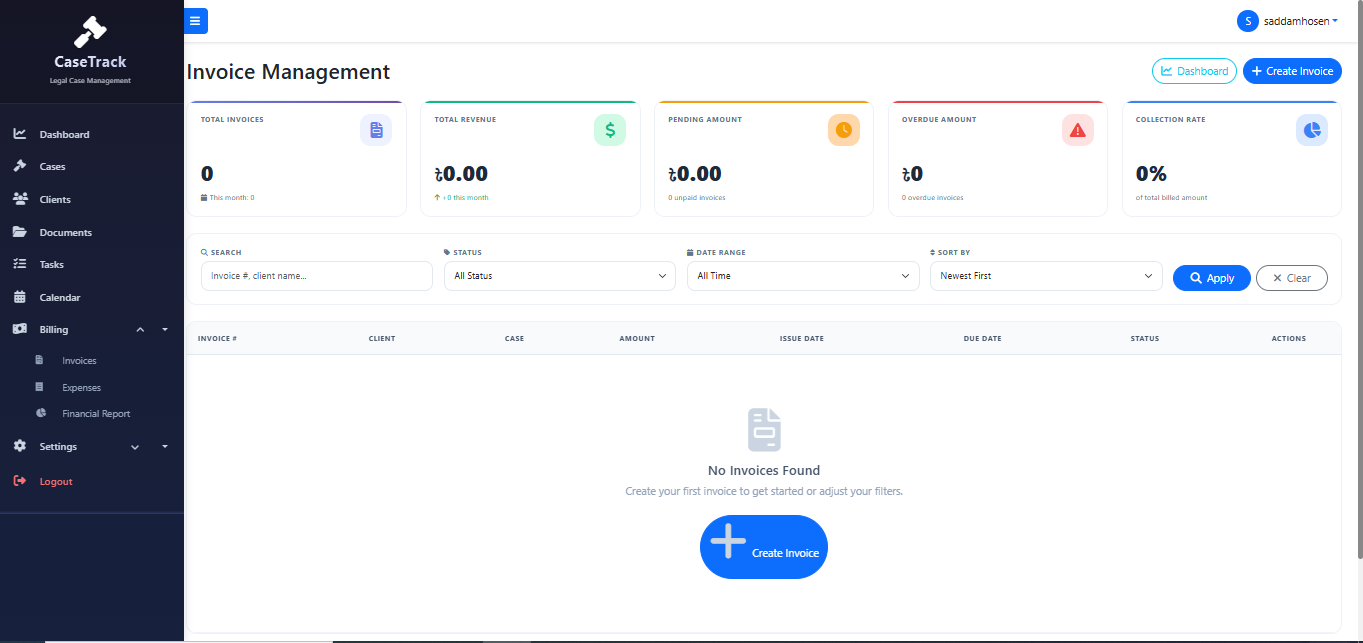This screenshot has width=1363, height=643.
Task: Click the Expenses receipt icon in sidebar
Action: click(x=40, y=387)
